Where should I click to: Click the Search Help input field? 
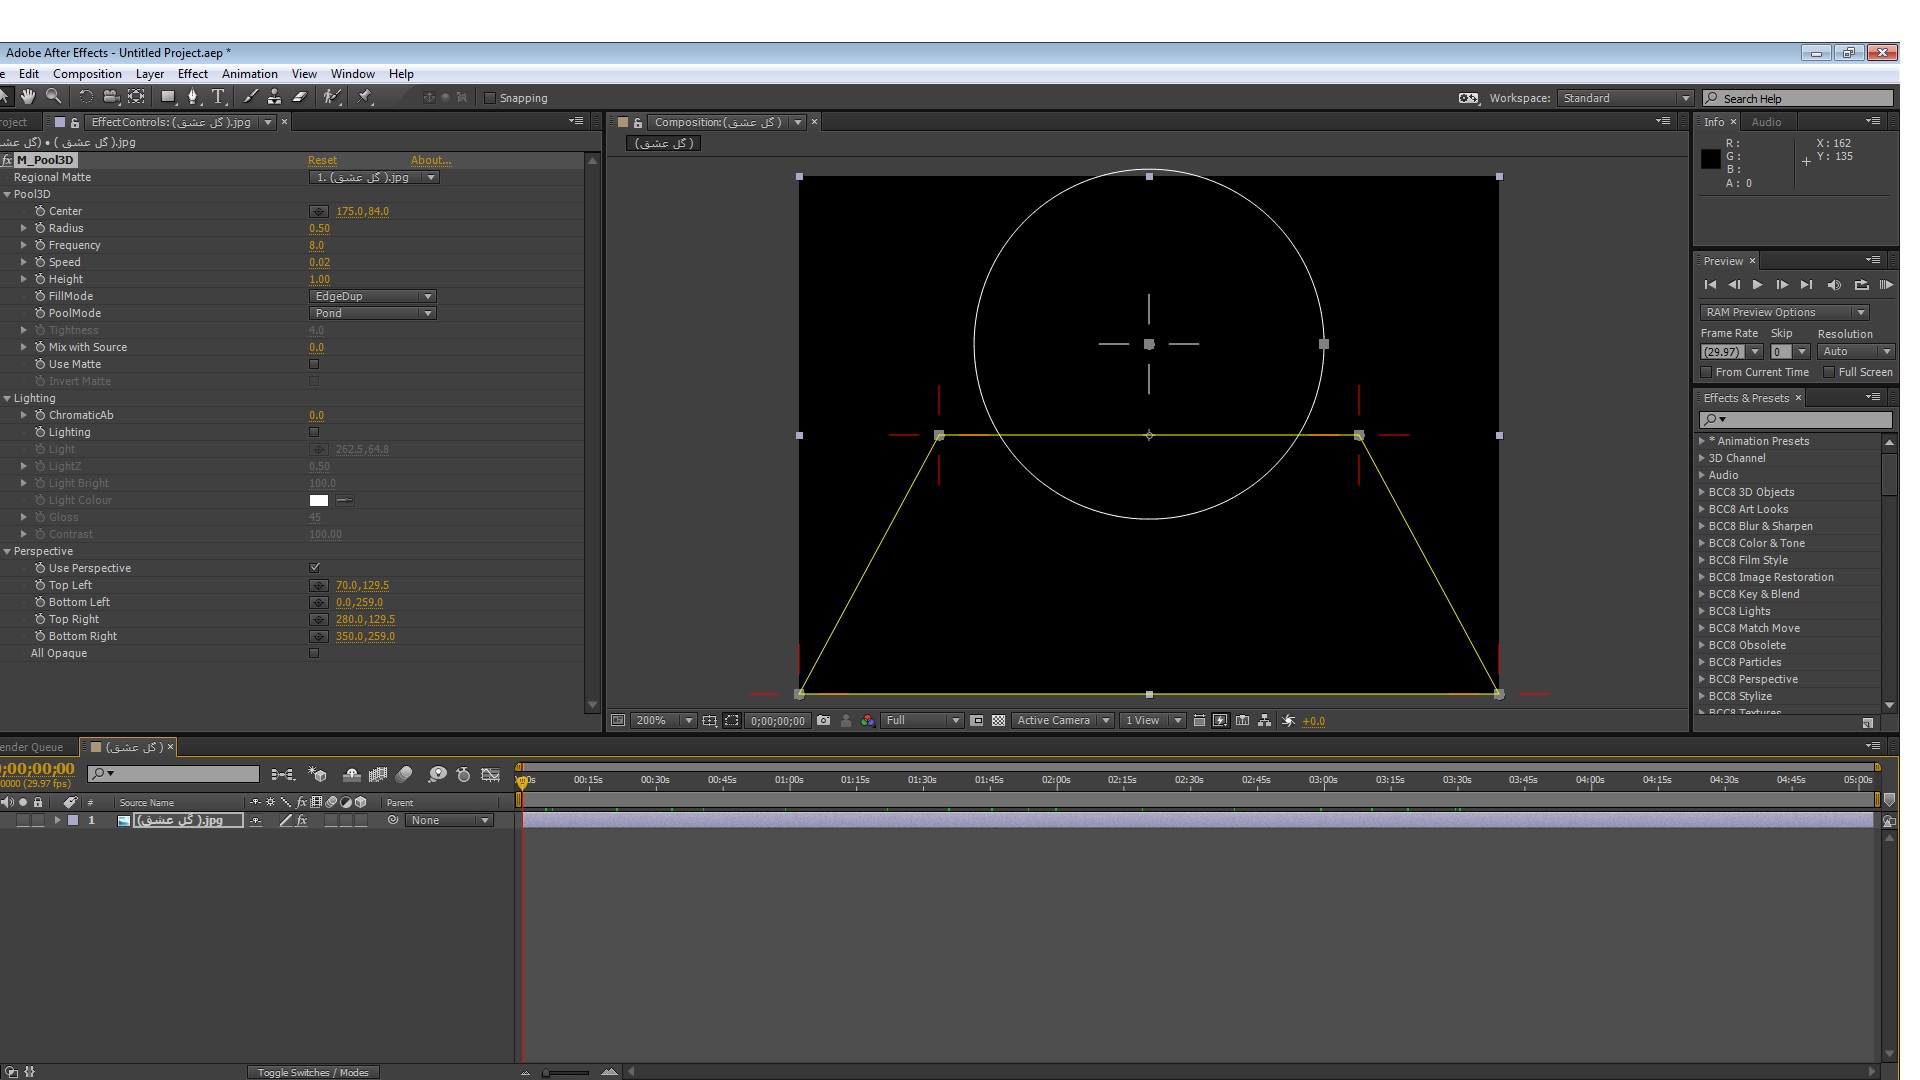(1797, 98)
